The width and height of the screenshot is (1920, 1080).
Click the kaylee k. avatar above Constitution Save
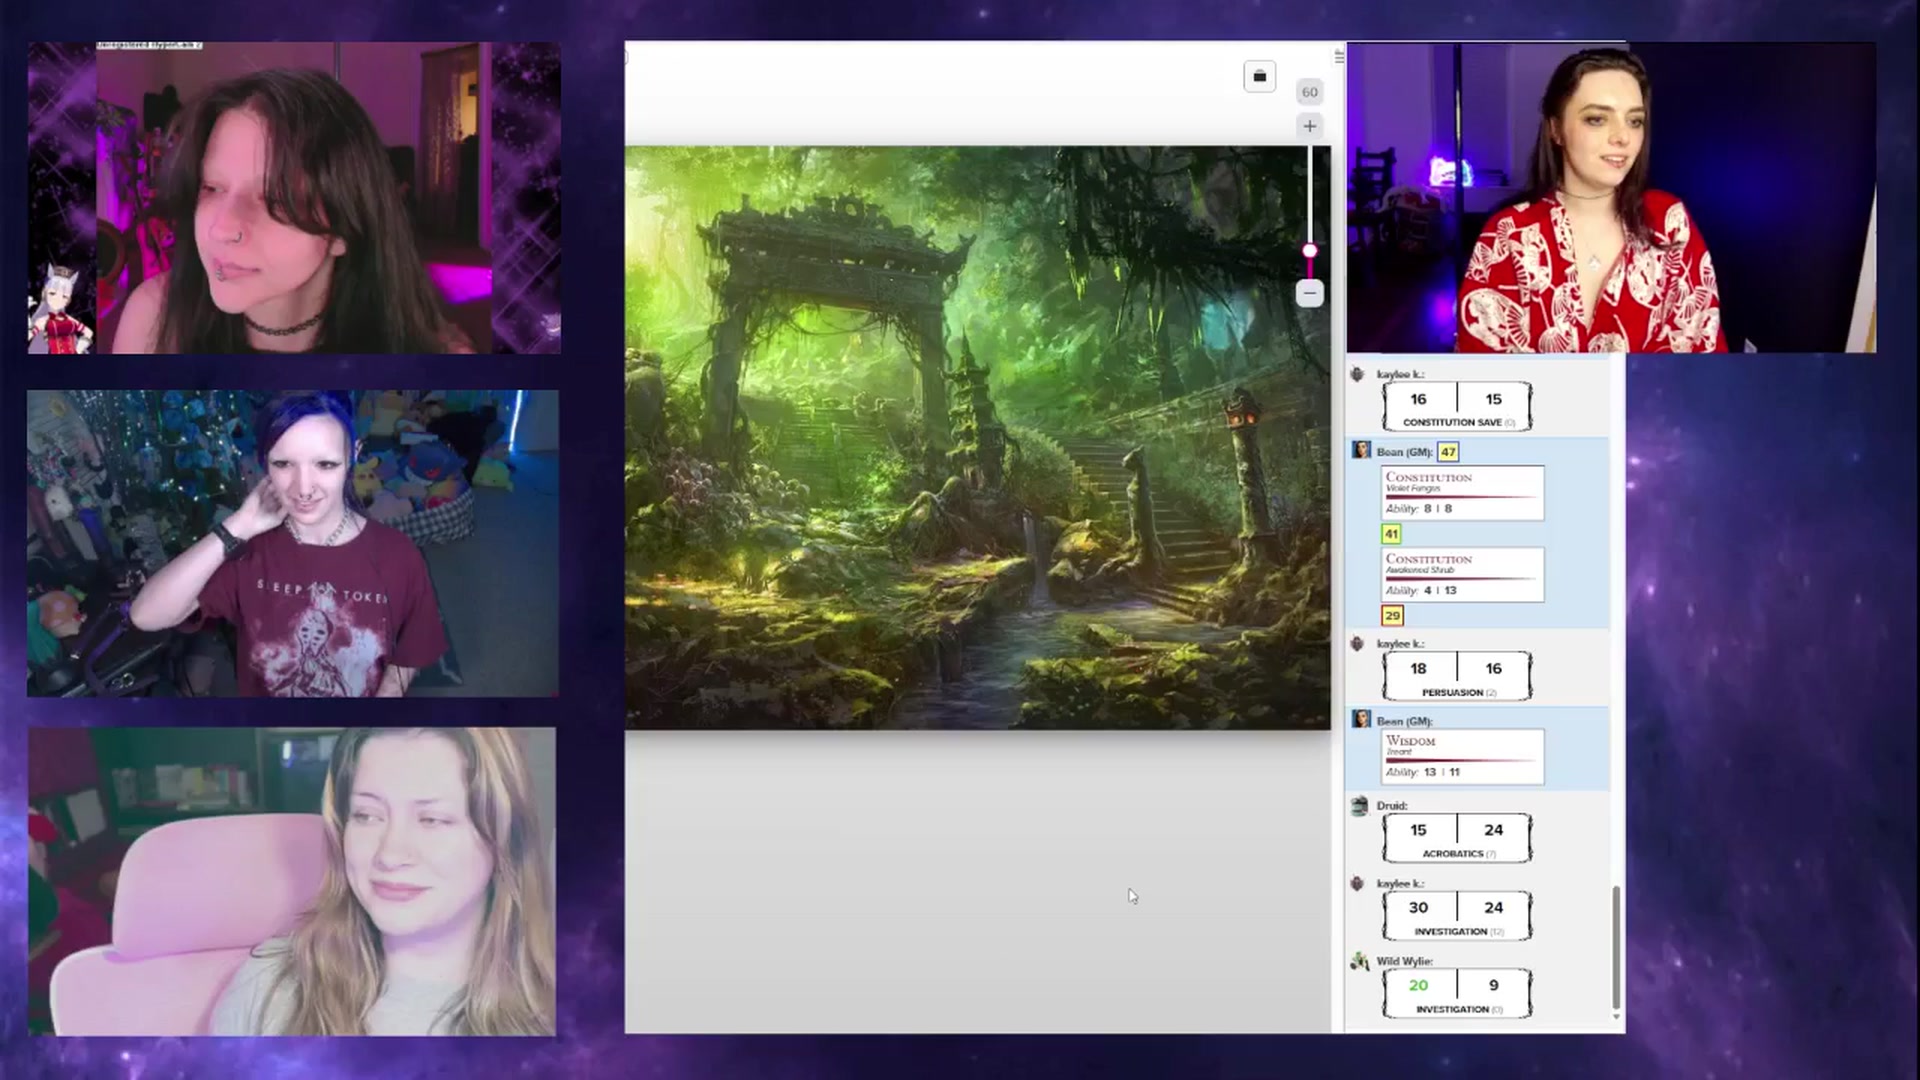point(1357,374)
